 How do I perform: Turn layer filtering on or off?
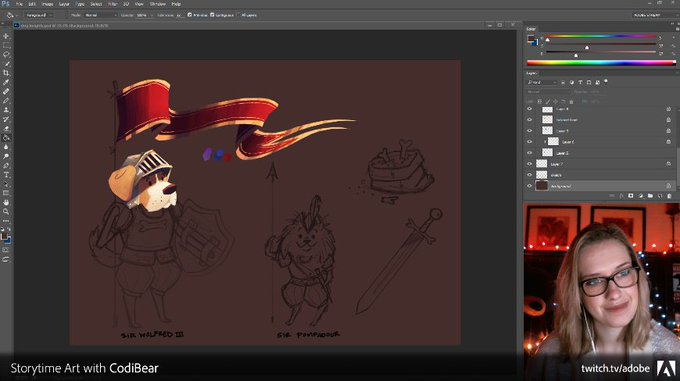(606, 81)
